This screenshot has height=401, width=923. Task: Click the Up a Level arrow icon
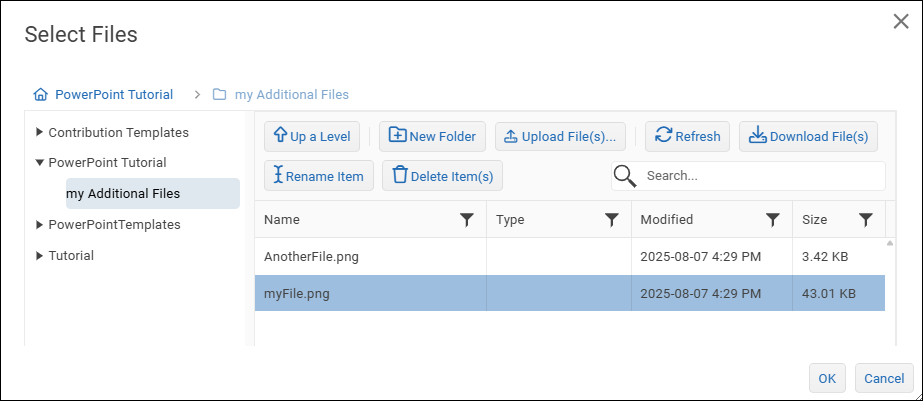pos(281,136)
